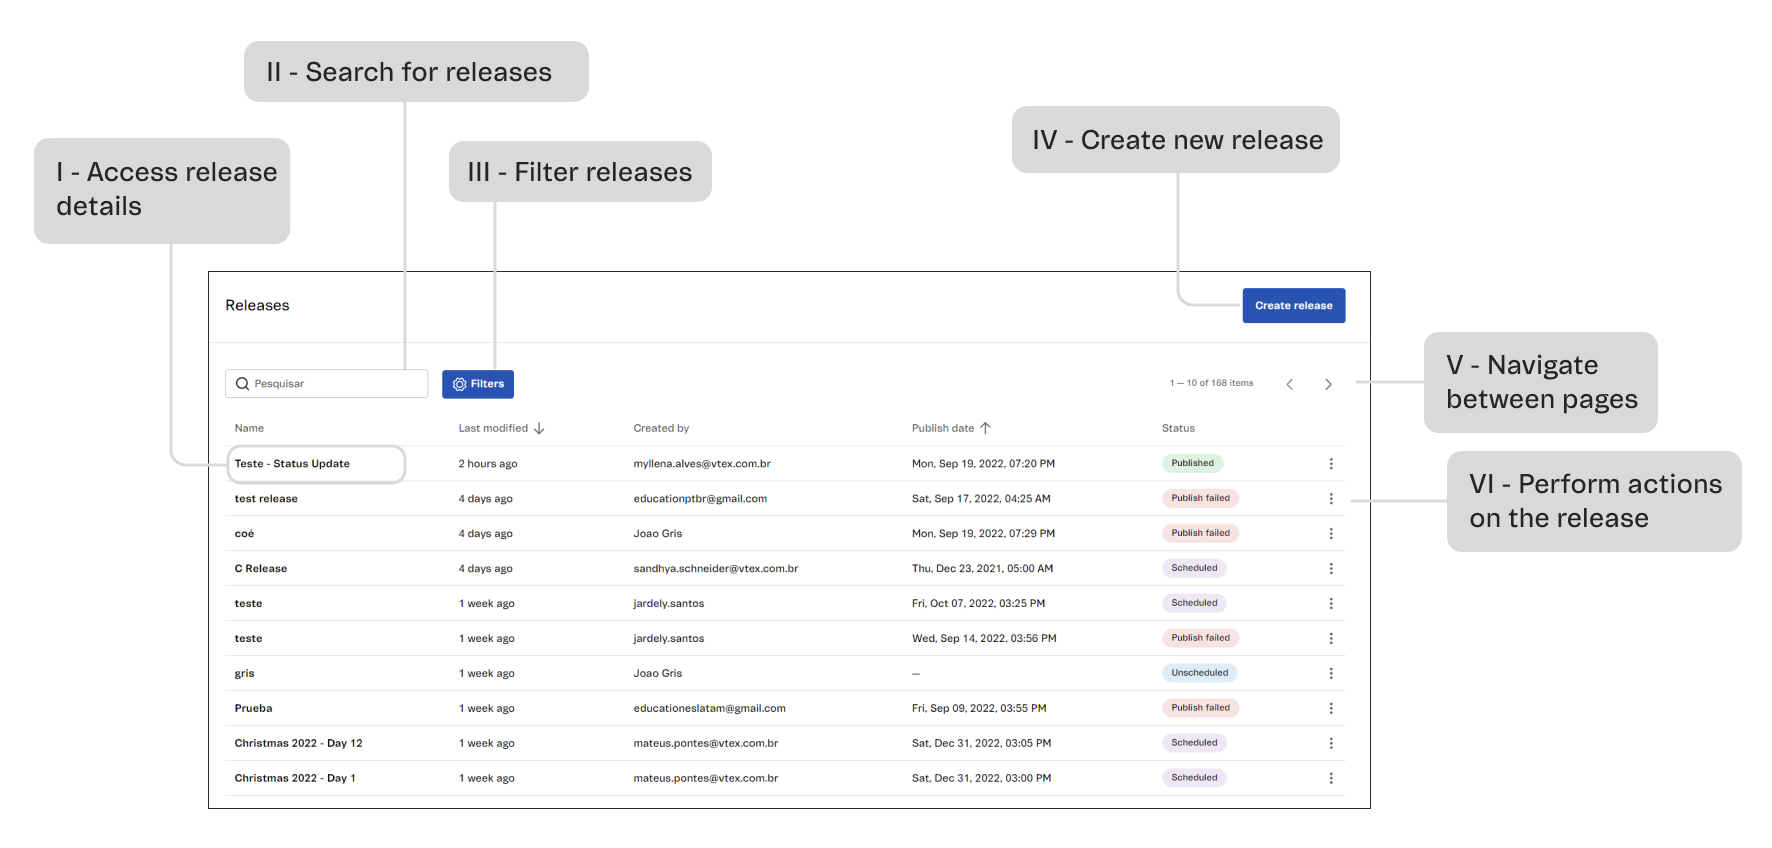The image size is (1772, 848).
Task: Click the Pesquisar search field
Action: (335, 384)
